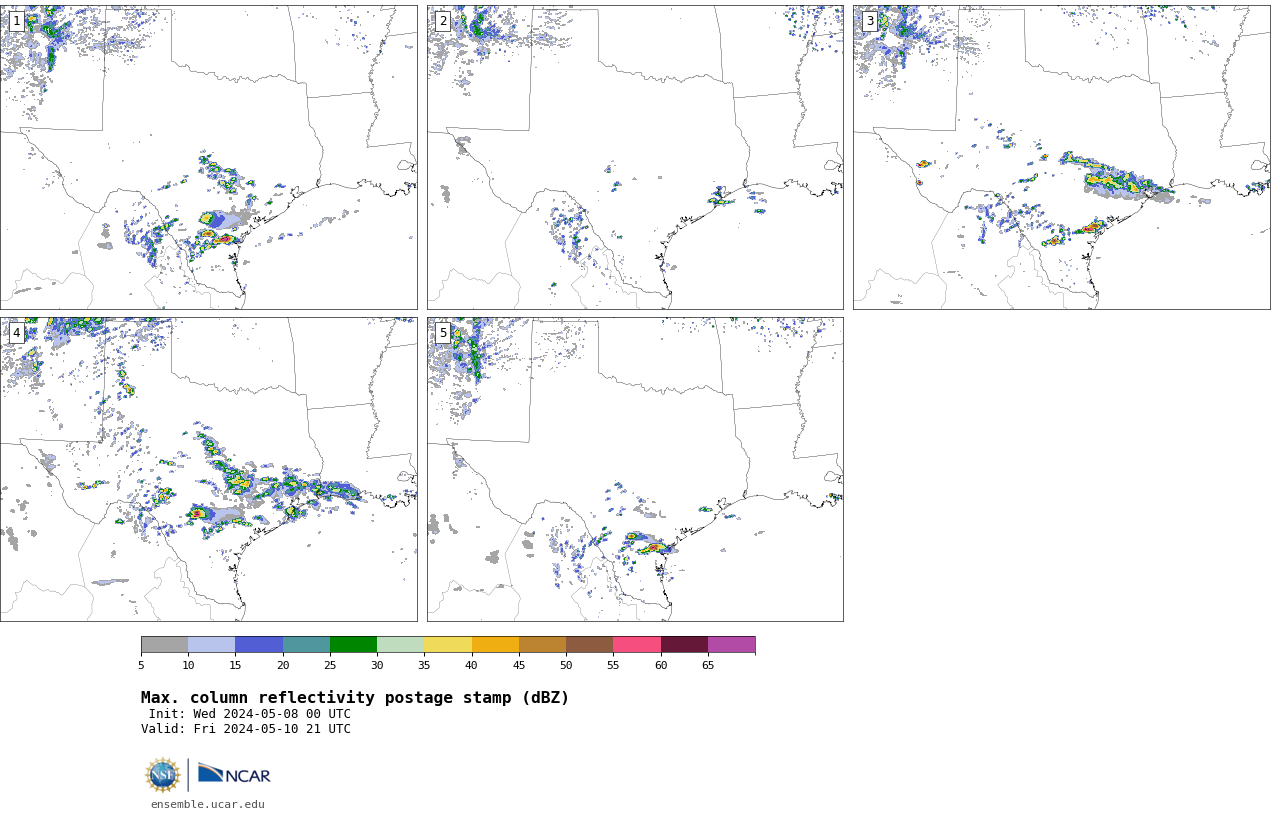Click the colorbar tick label 30
1280x815 pixels.
tap(377, 665)
